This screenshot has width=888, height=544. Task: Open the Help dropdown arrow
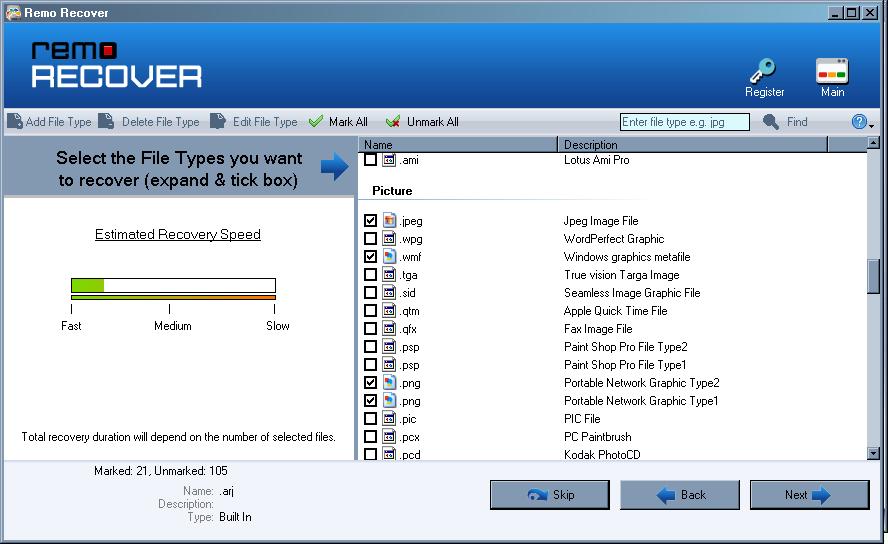click(871, 125)
